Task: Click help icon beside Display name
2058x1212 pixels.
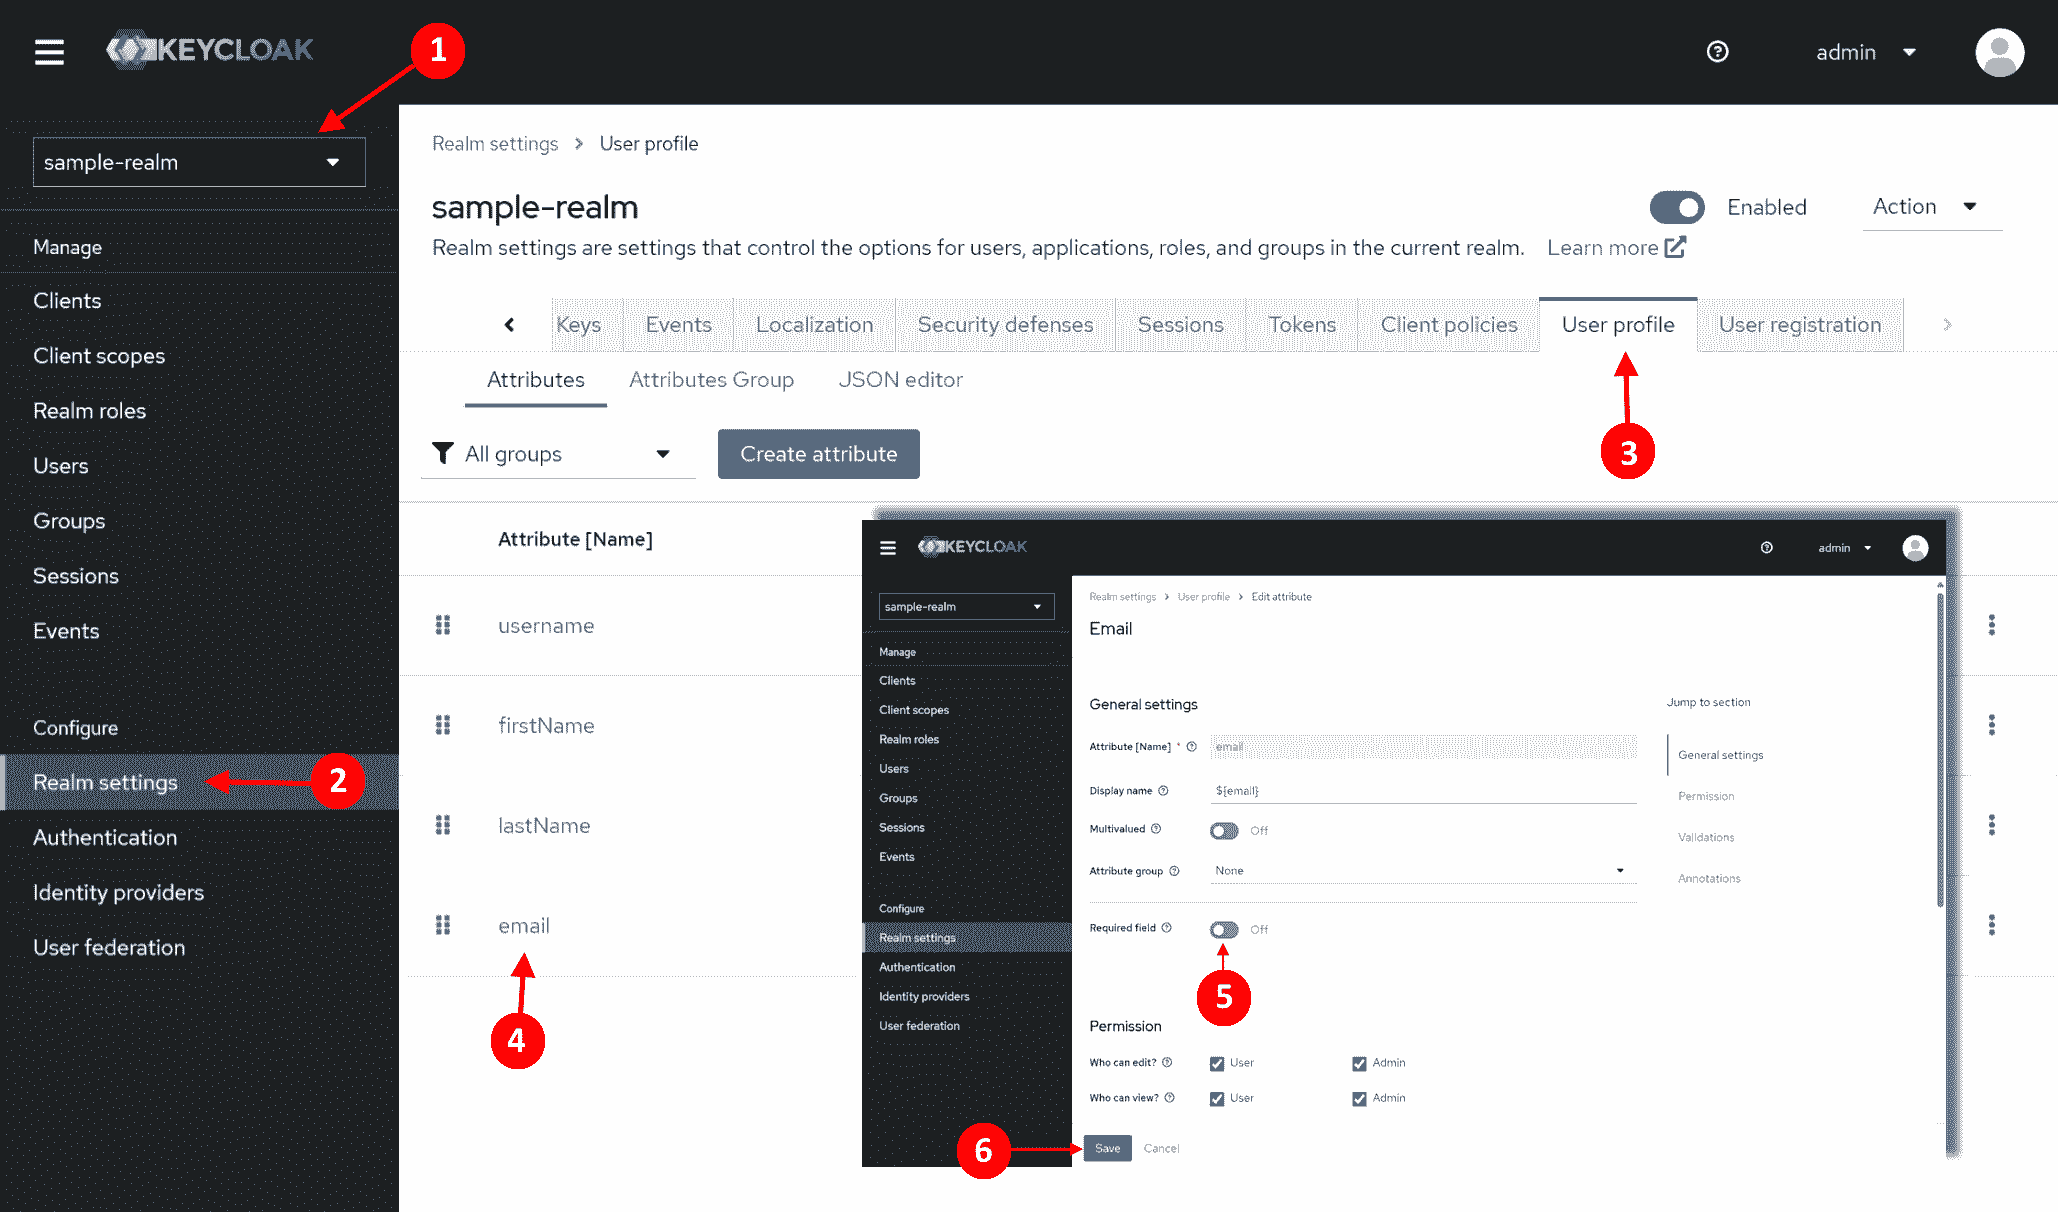Action: [1163, 791]
